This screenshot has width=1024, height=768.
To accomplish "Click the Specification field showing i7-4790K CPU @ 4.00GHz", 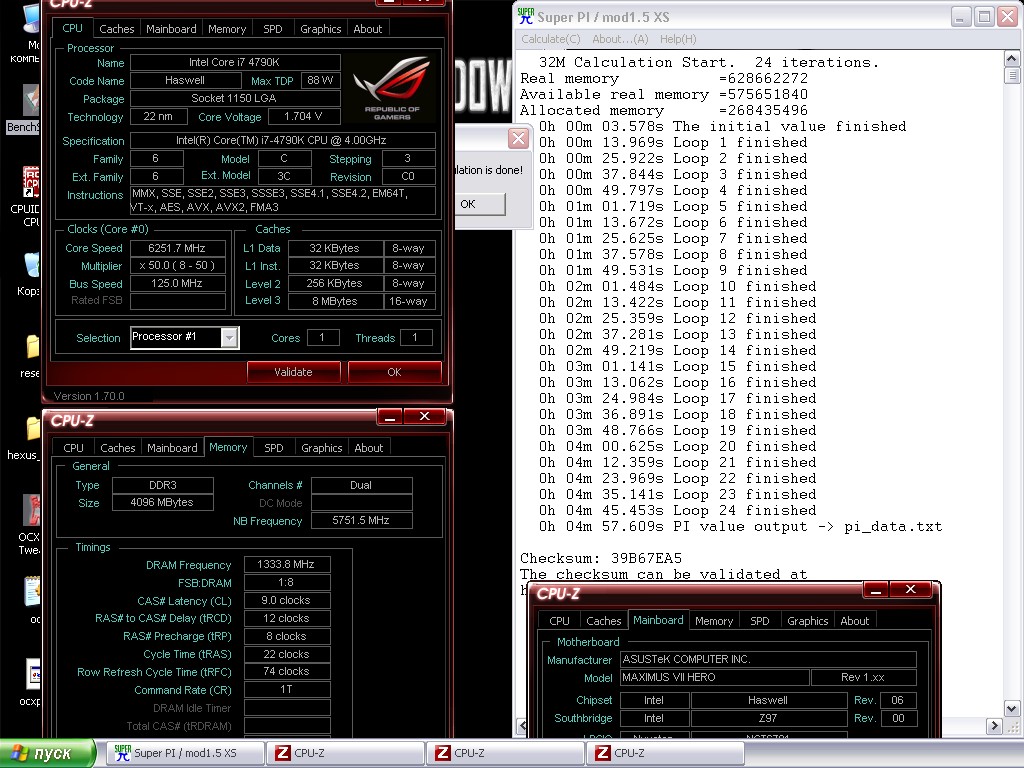I will [283, 140].
